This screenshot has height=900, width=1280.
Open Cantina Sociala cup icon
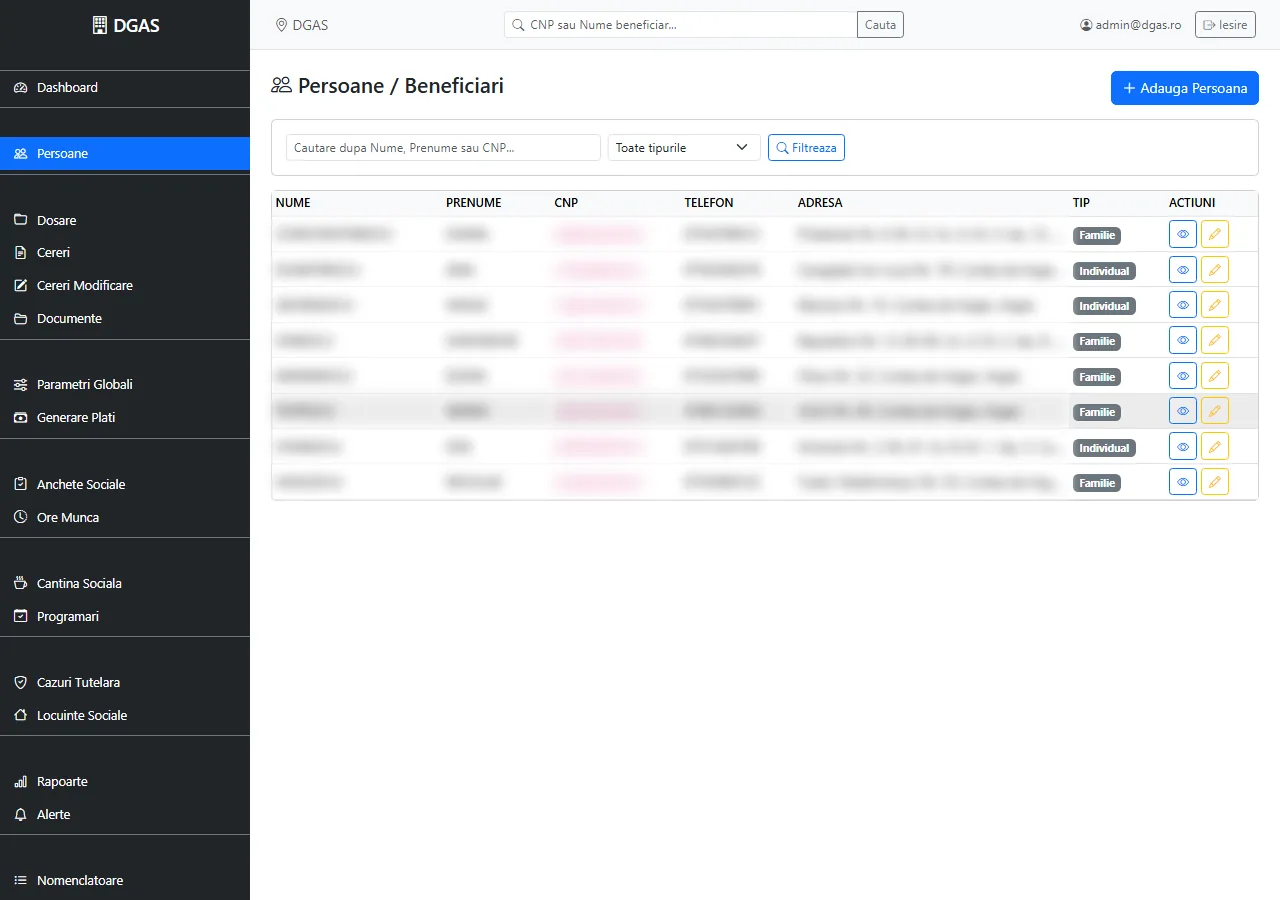[20, 583]
